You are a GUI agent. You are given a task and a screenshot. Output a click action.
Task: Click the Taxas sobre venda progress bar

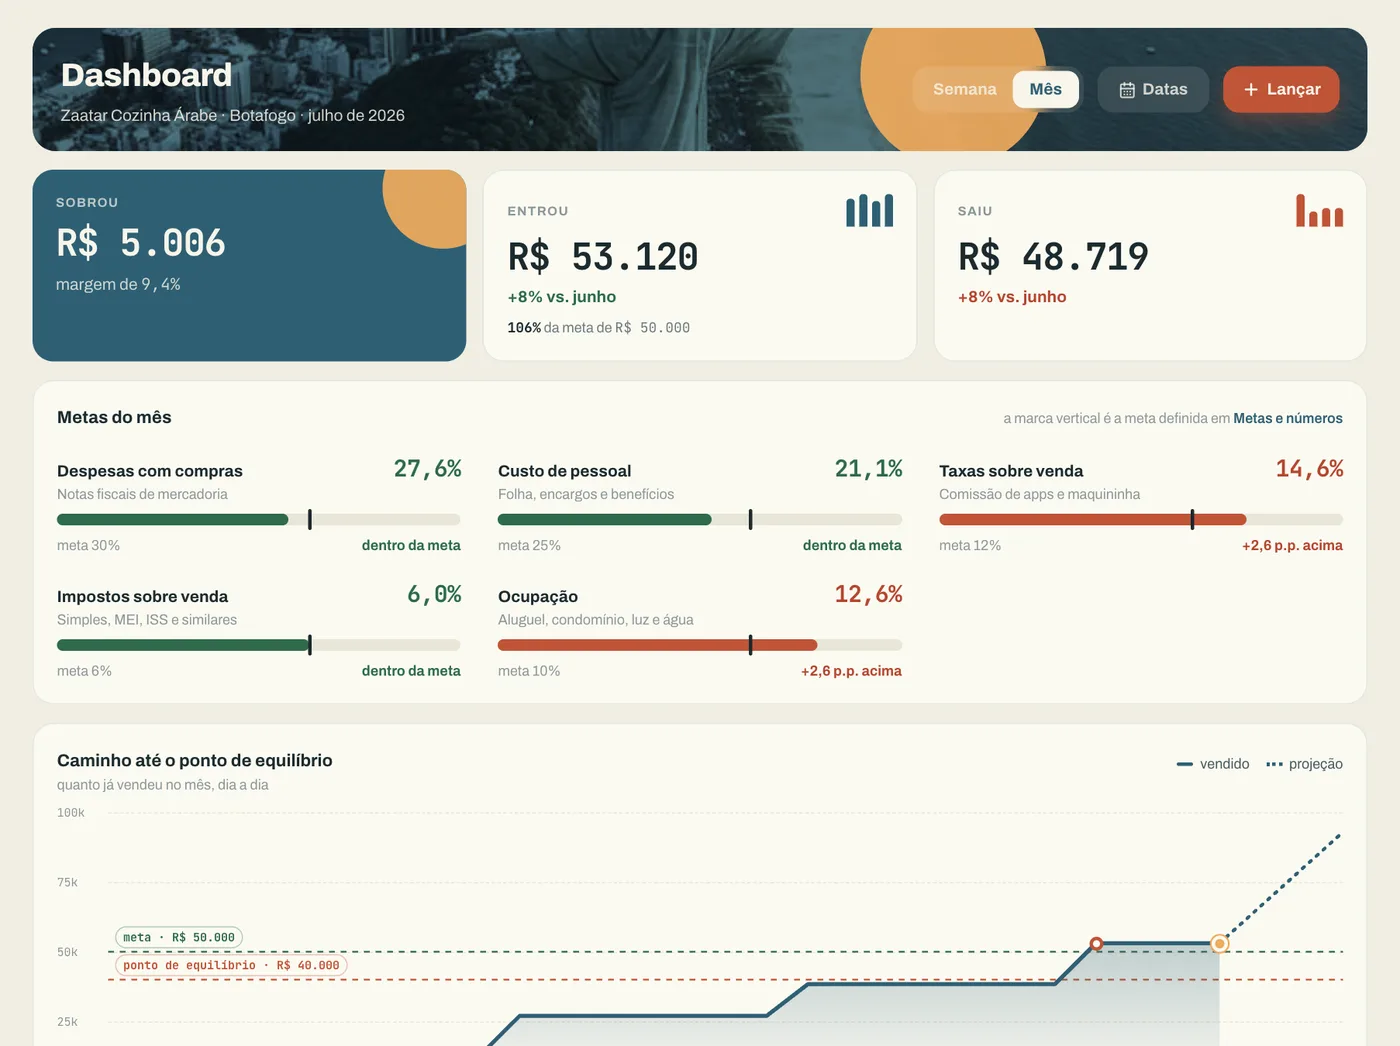[x=1140, y=519]
